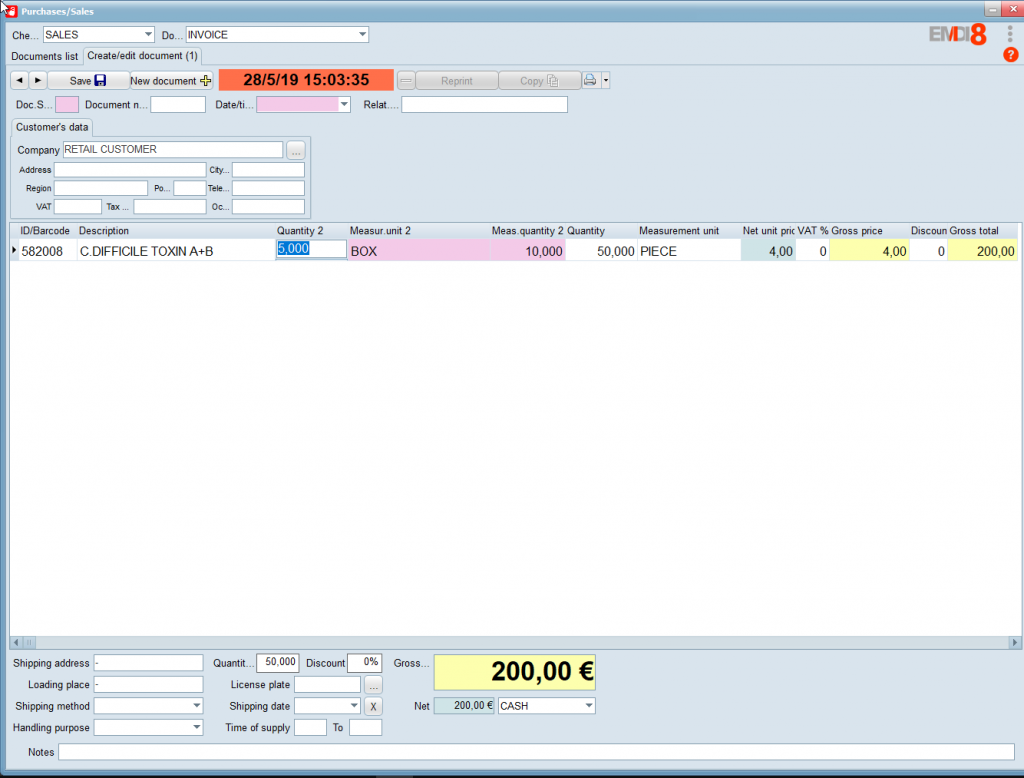
Task: Switch to the Documents list tab
Action: [44, 56]
